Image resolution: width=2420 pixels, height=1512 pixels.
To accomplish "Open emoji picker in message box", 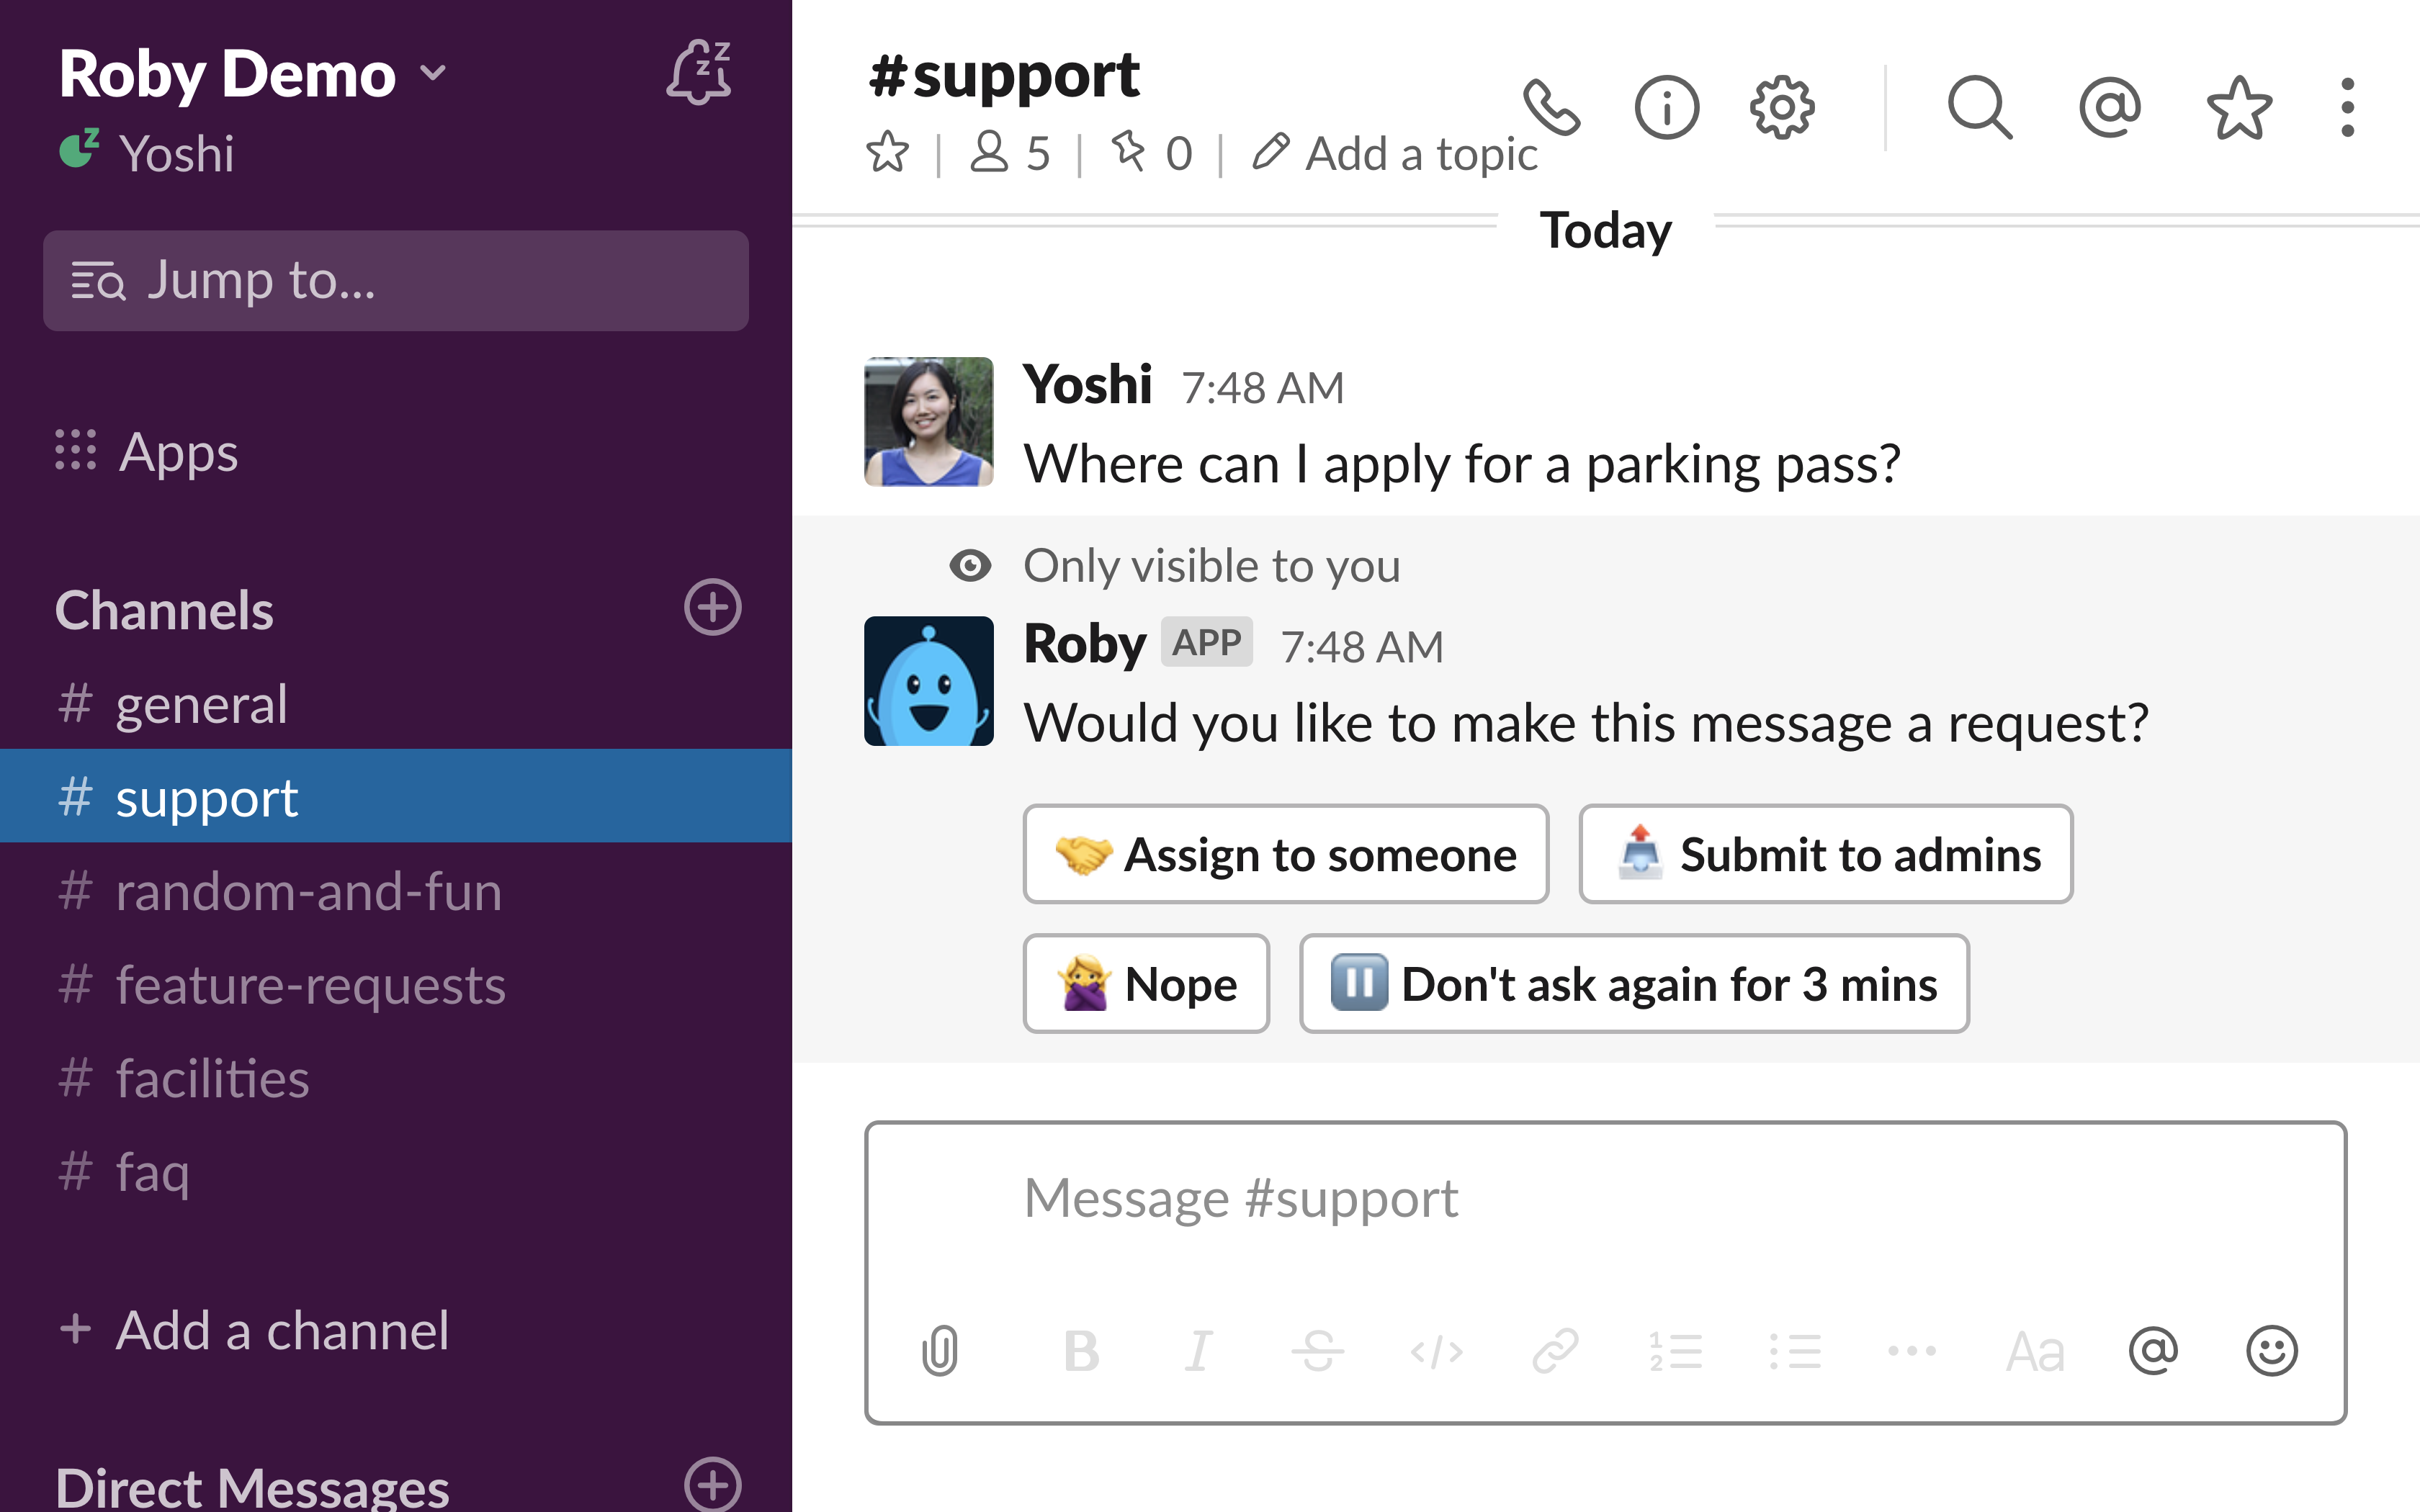I will [x=2271, y=1351].
